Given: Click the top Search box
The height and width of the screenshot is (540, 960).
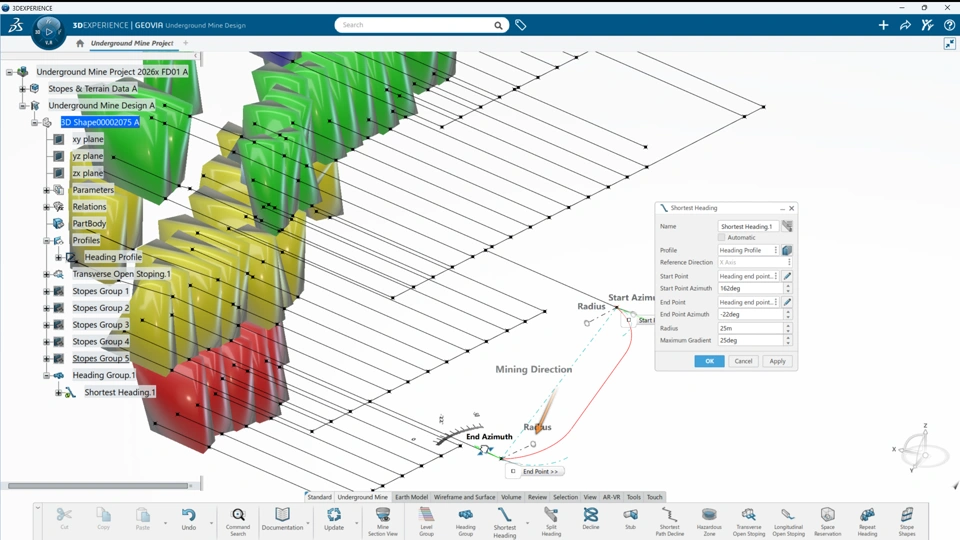Looking at the screenshot, I should (421, 25).
